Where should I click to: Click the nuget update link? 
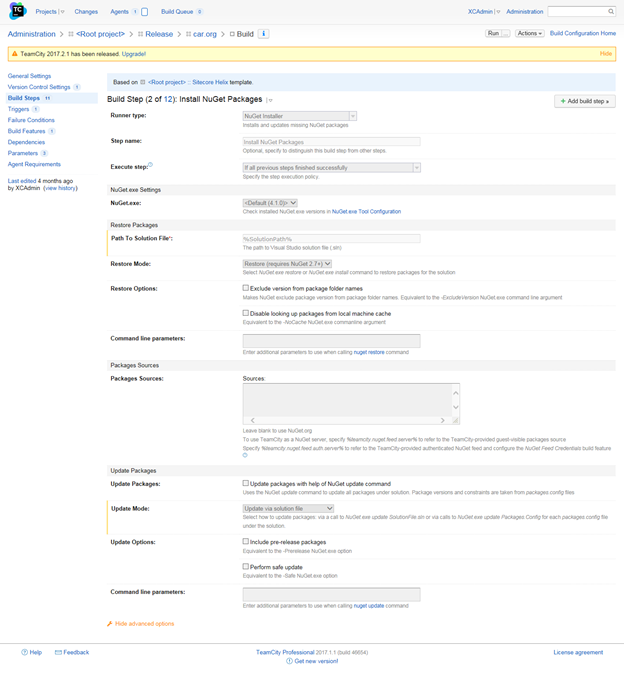tap(369, 606)
